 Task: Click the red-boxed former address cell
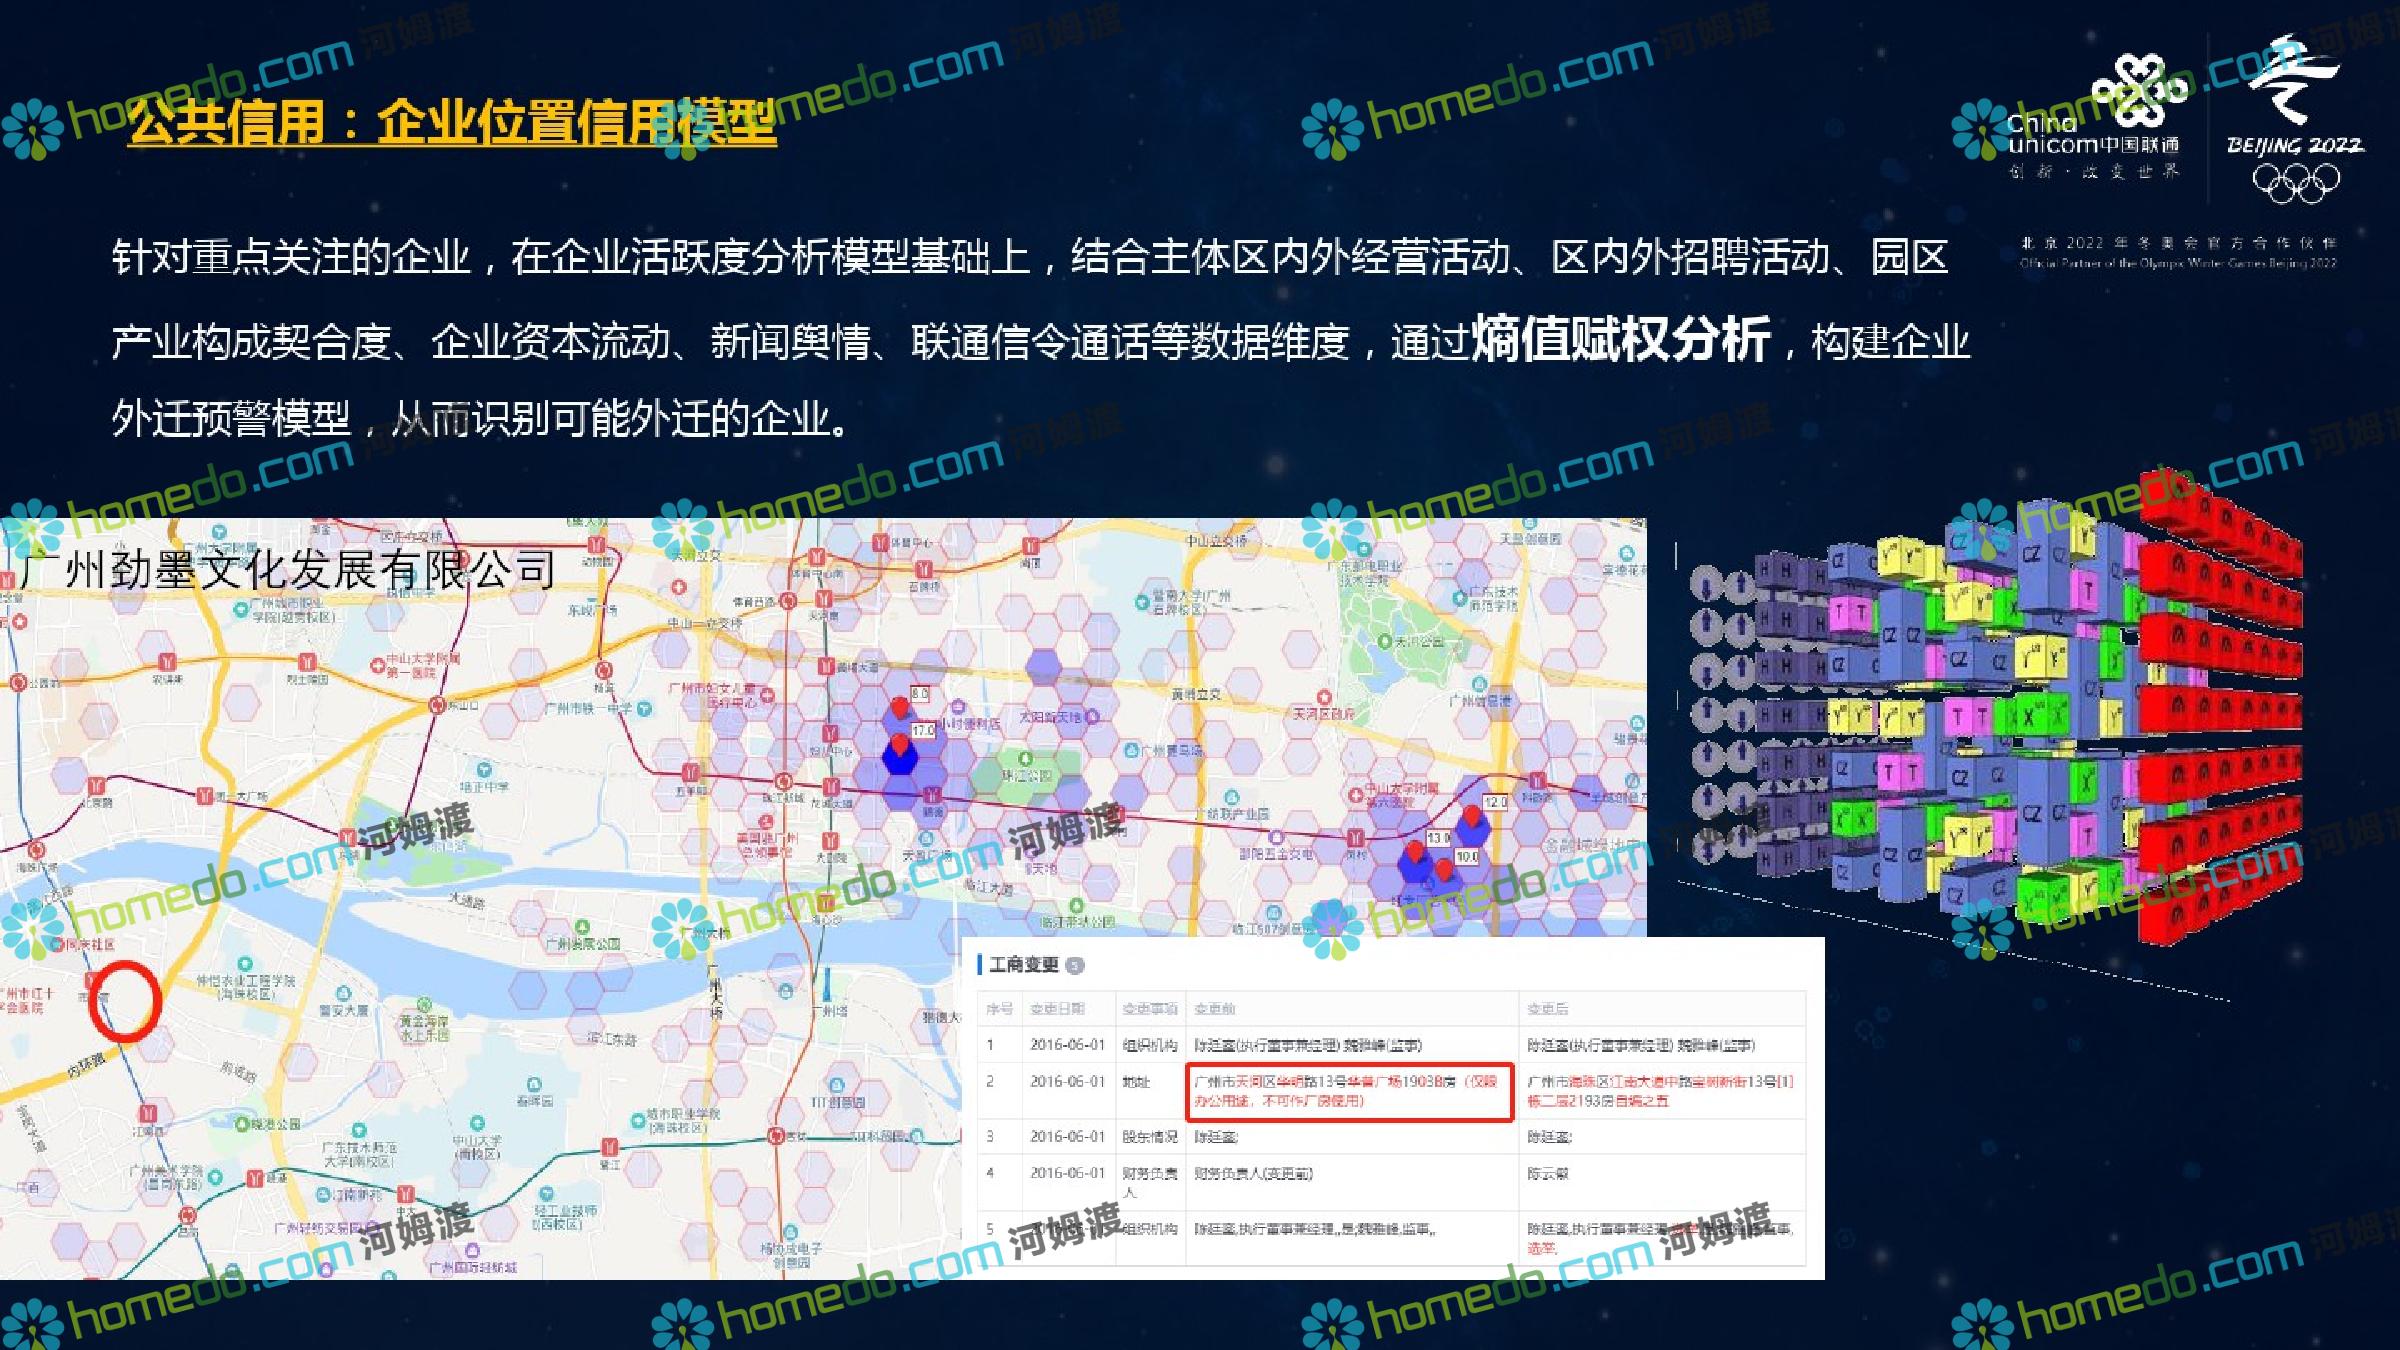1348,1091
